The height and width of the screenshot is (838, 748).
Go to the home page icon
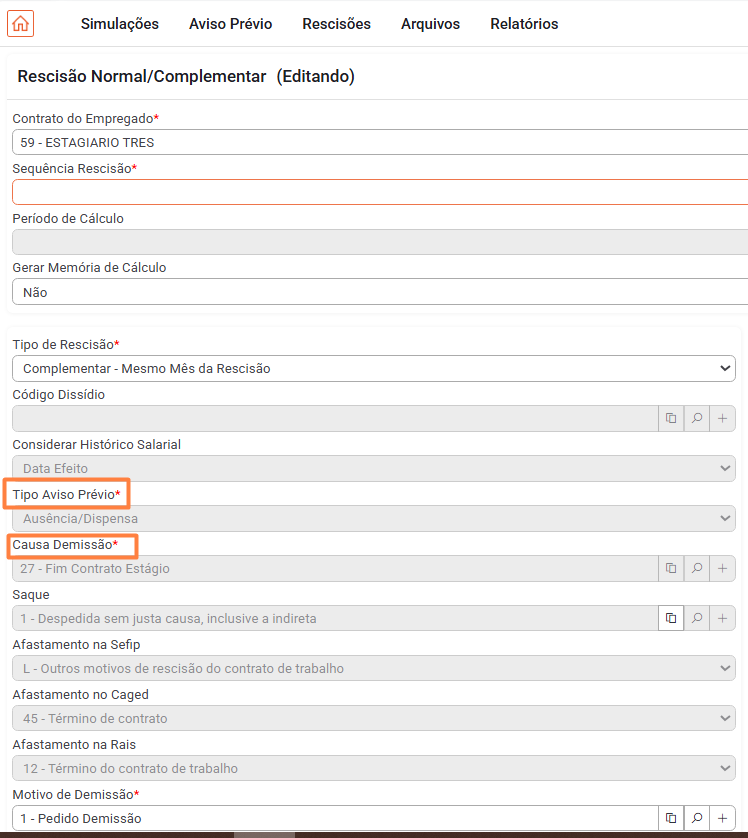click(x=20, y=24)
